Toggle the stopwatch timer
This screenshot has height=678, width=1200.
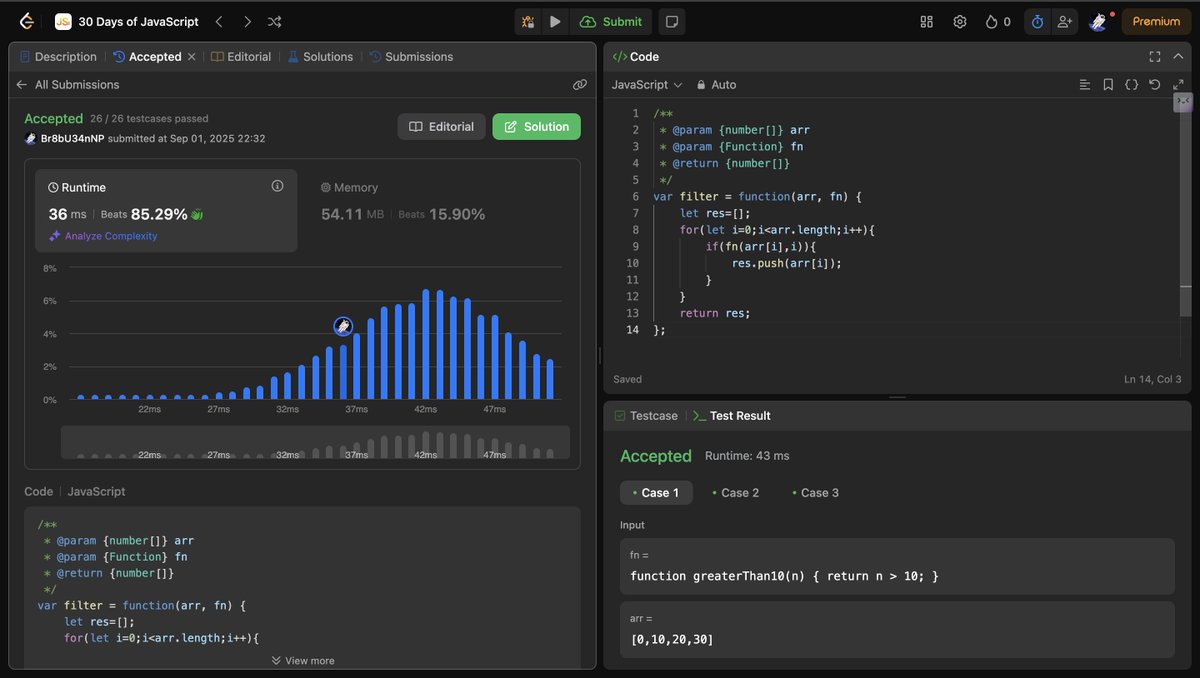pos(1037,22)
